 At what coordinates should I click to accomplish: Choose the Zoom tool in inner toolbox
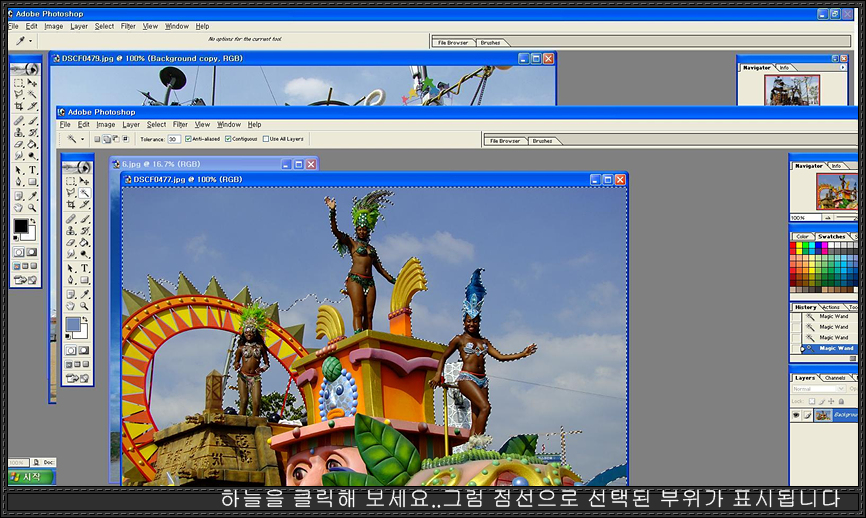(85, 306)
